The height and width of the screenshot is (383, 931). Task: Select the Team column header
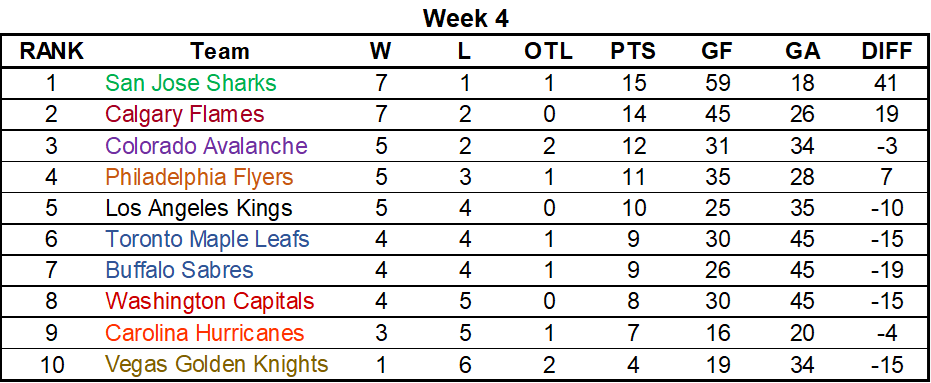coord(220,52)
